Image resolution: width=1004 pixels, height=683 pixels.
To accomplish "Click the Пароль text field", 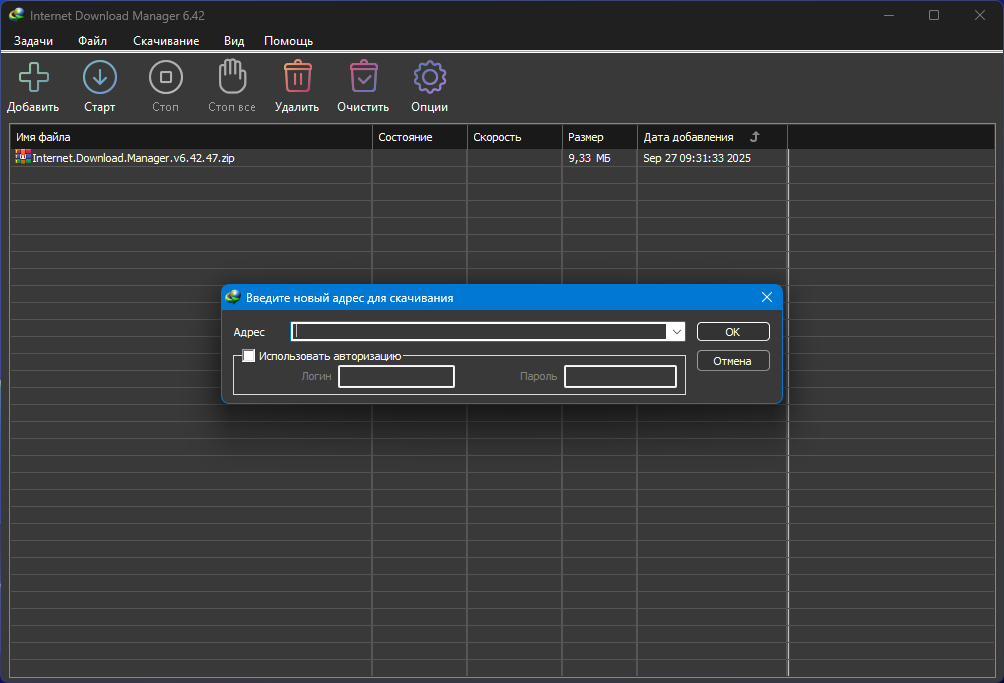I will [620, 377].
